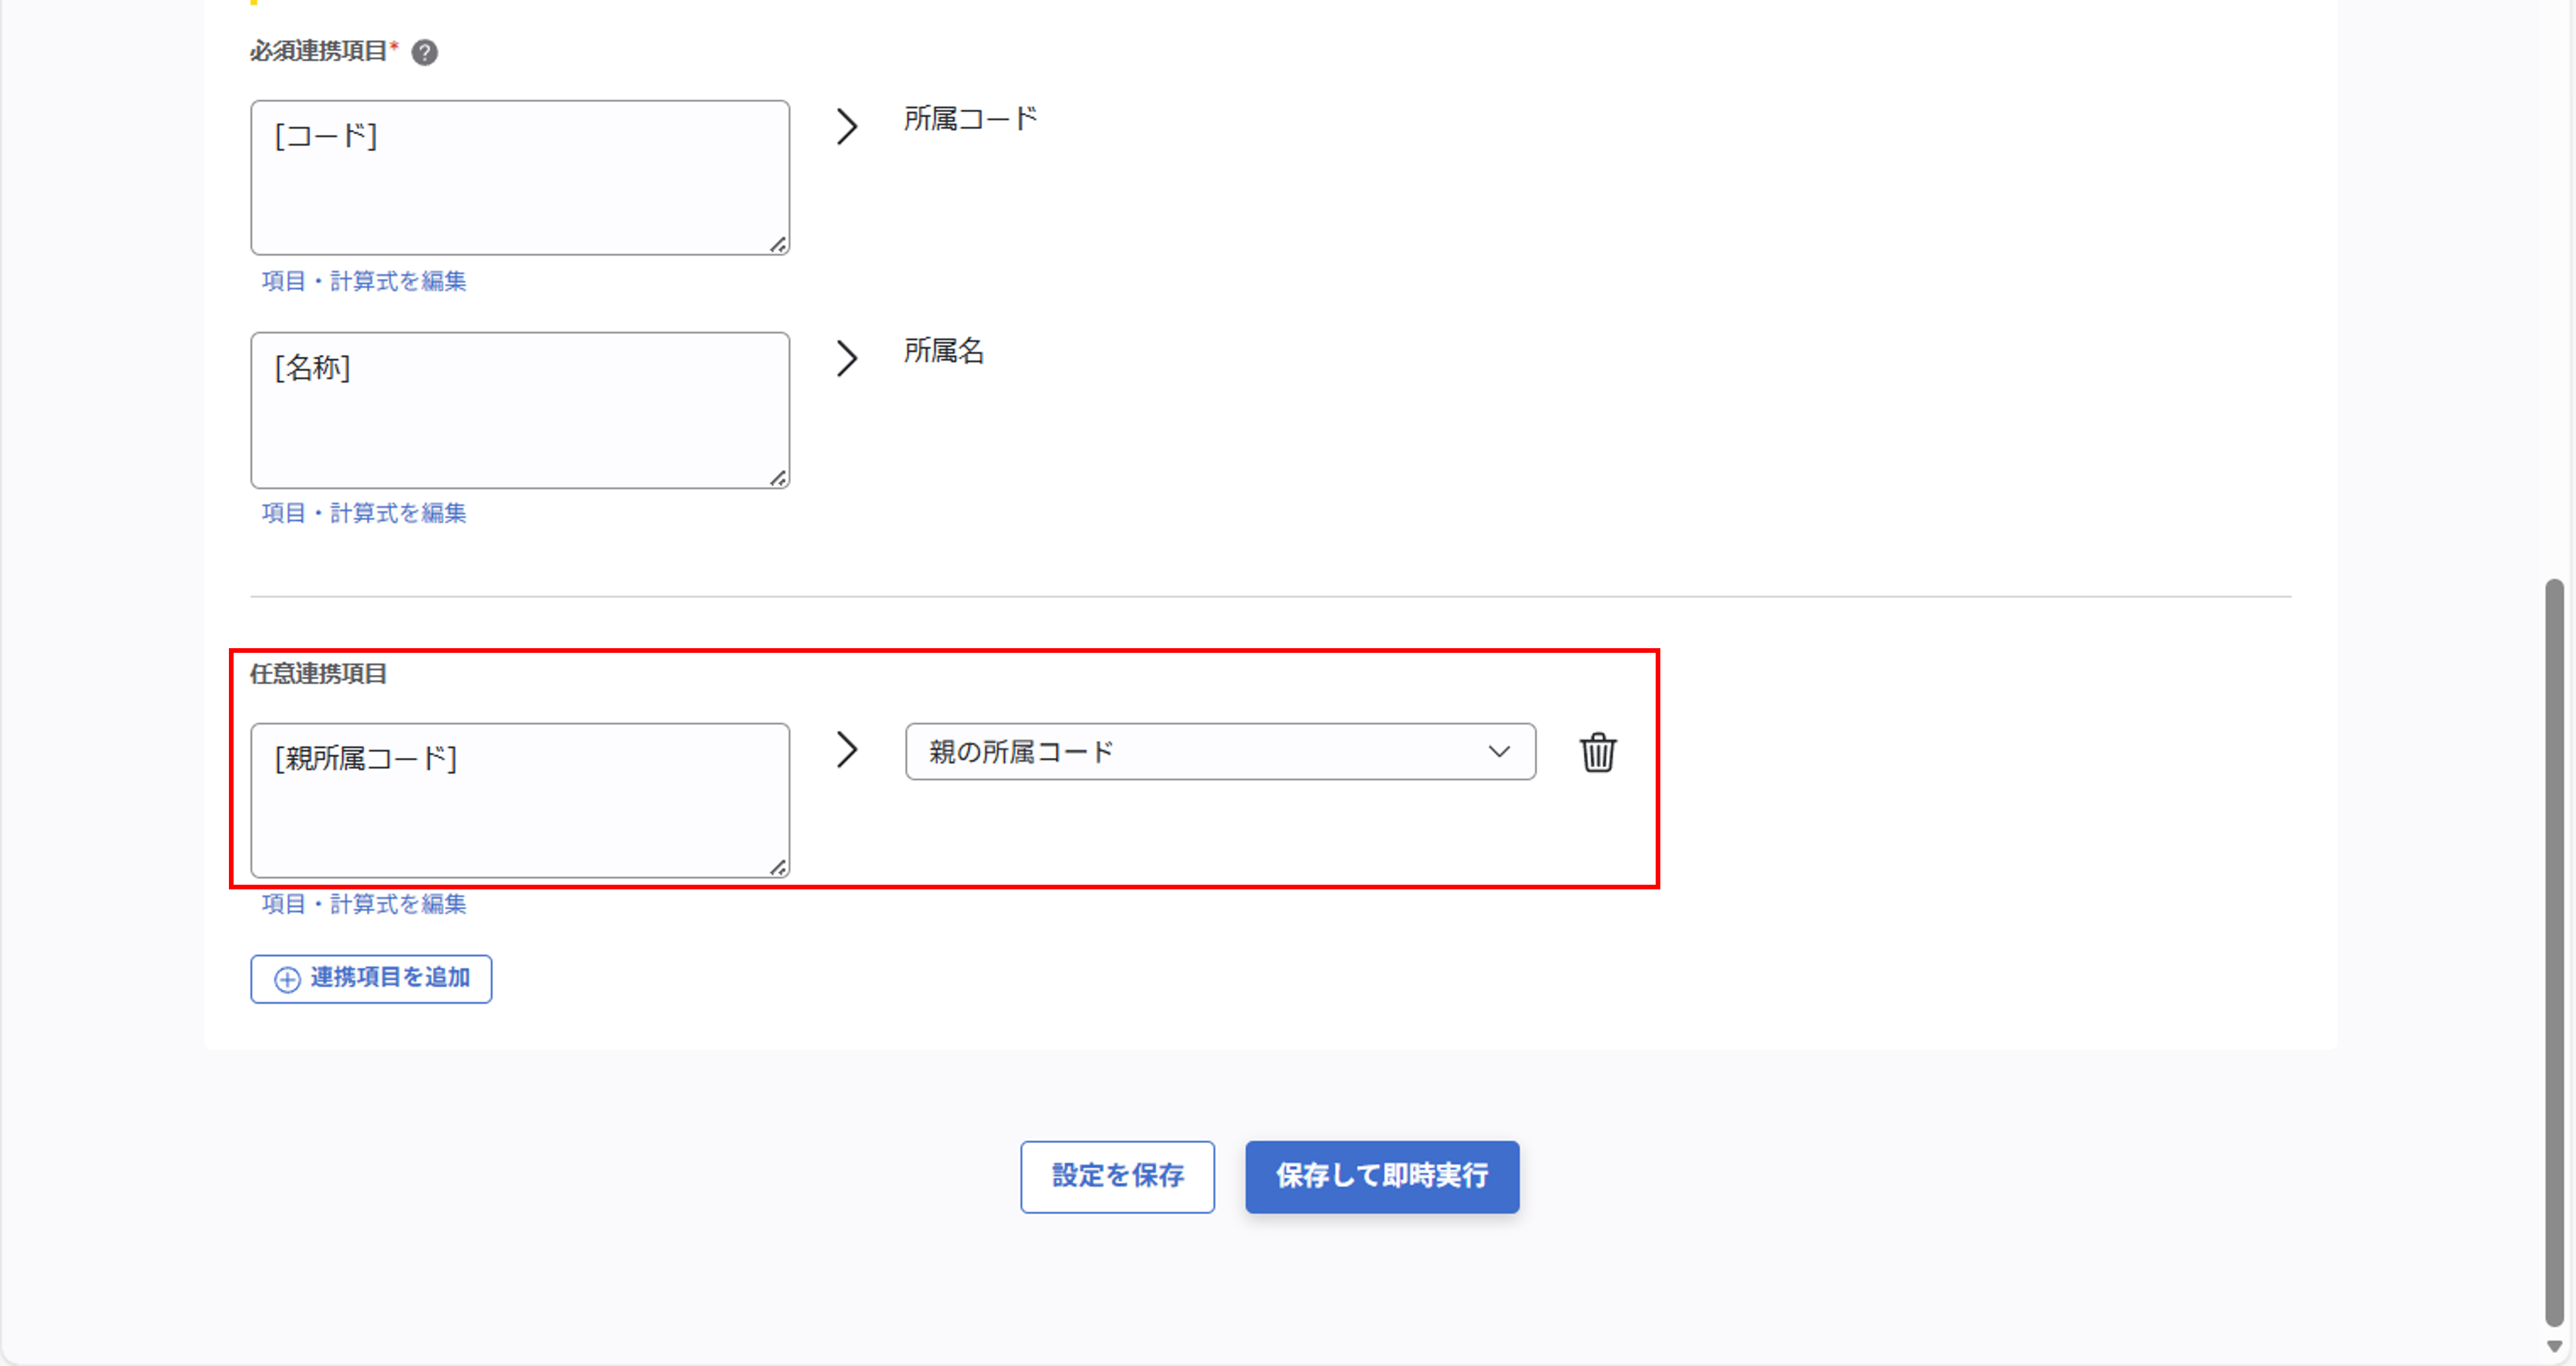Screen dimensions: 2576x1366
Task: Open the 親の所属コード dropdown
Action: tap(1220, 752)
